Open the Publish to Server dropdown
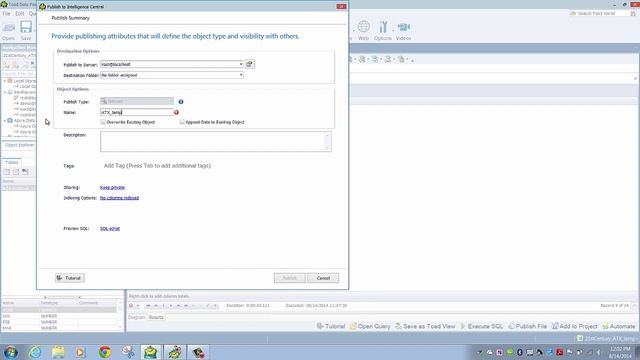This screenshot has width=640, height=360. [241, 64]
